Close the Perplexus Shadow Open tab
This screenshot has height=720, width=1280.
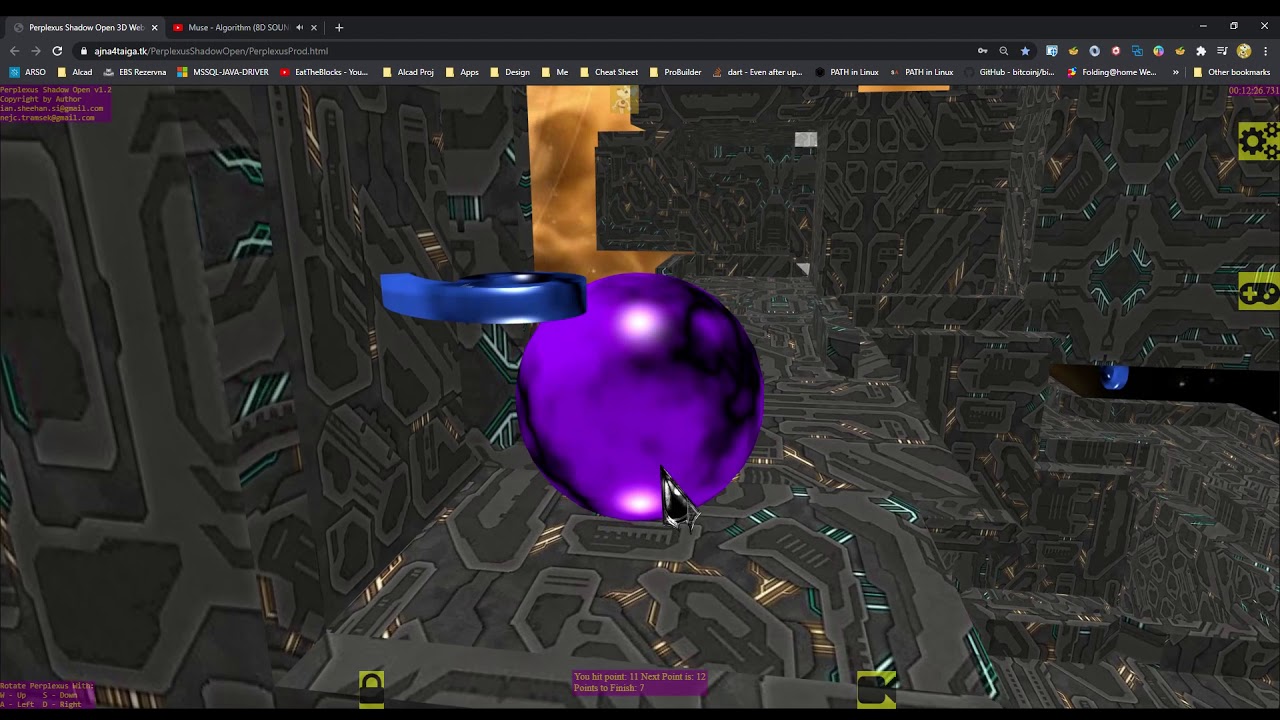point(154,27)
